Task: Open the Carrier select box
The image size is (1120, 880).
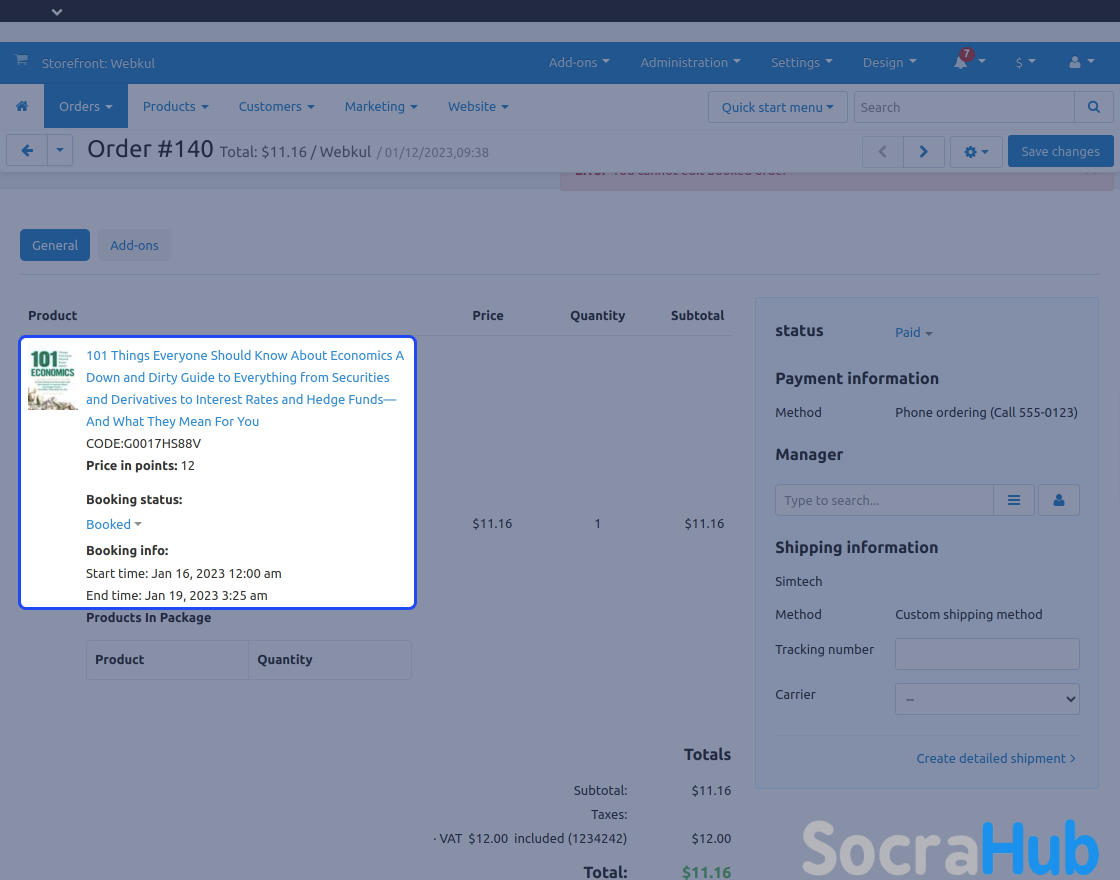Action: (987, 699)
